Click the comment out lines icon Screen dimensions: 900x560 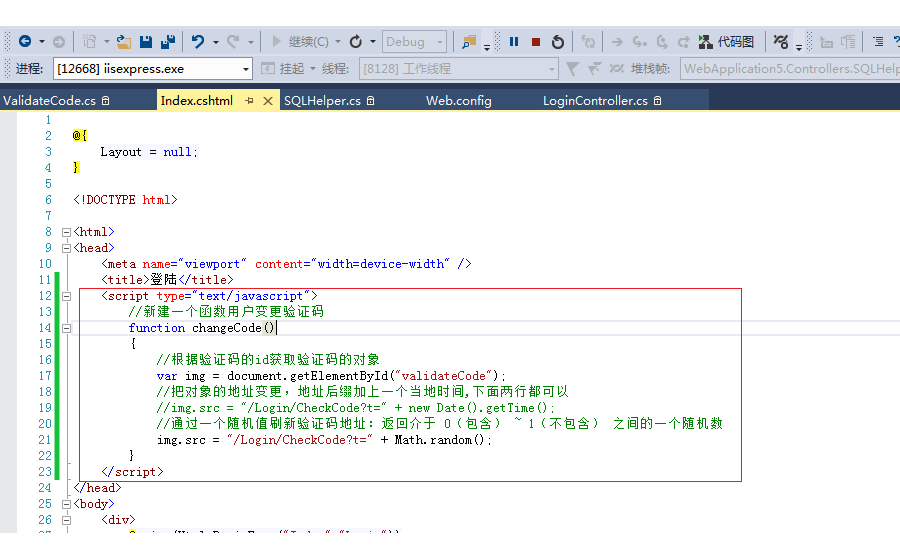878,41
